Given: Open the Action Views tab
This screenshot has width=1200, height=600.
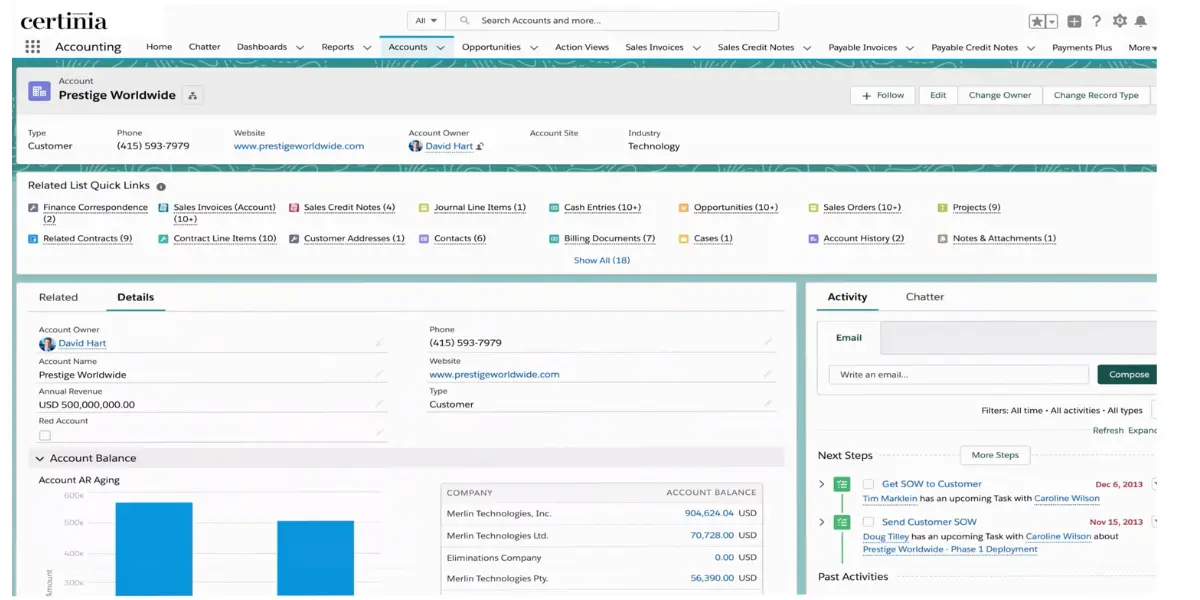Looking at the screenshot, I should (582, 47).
